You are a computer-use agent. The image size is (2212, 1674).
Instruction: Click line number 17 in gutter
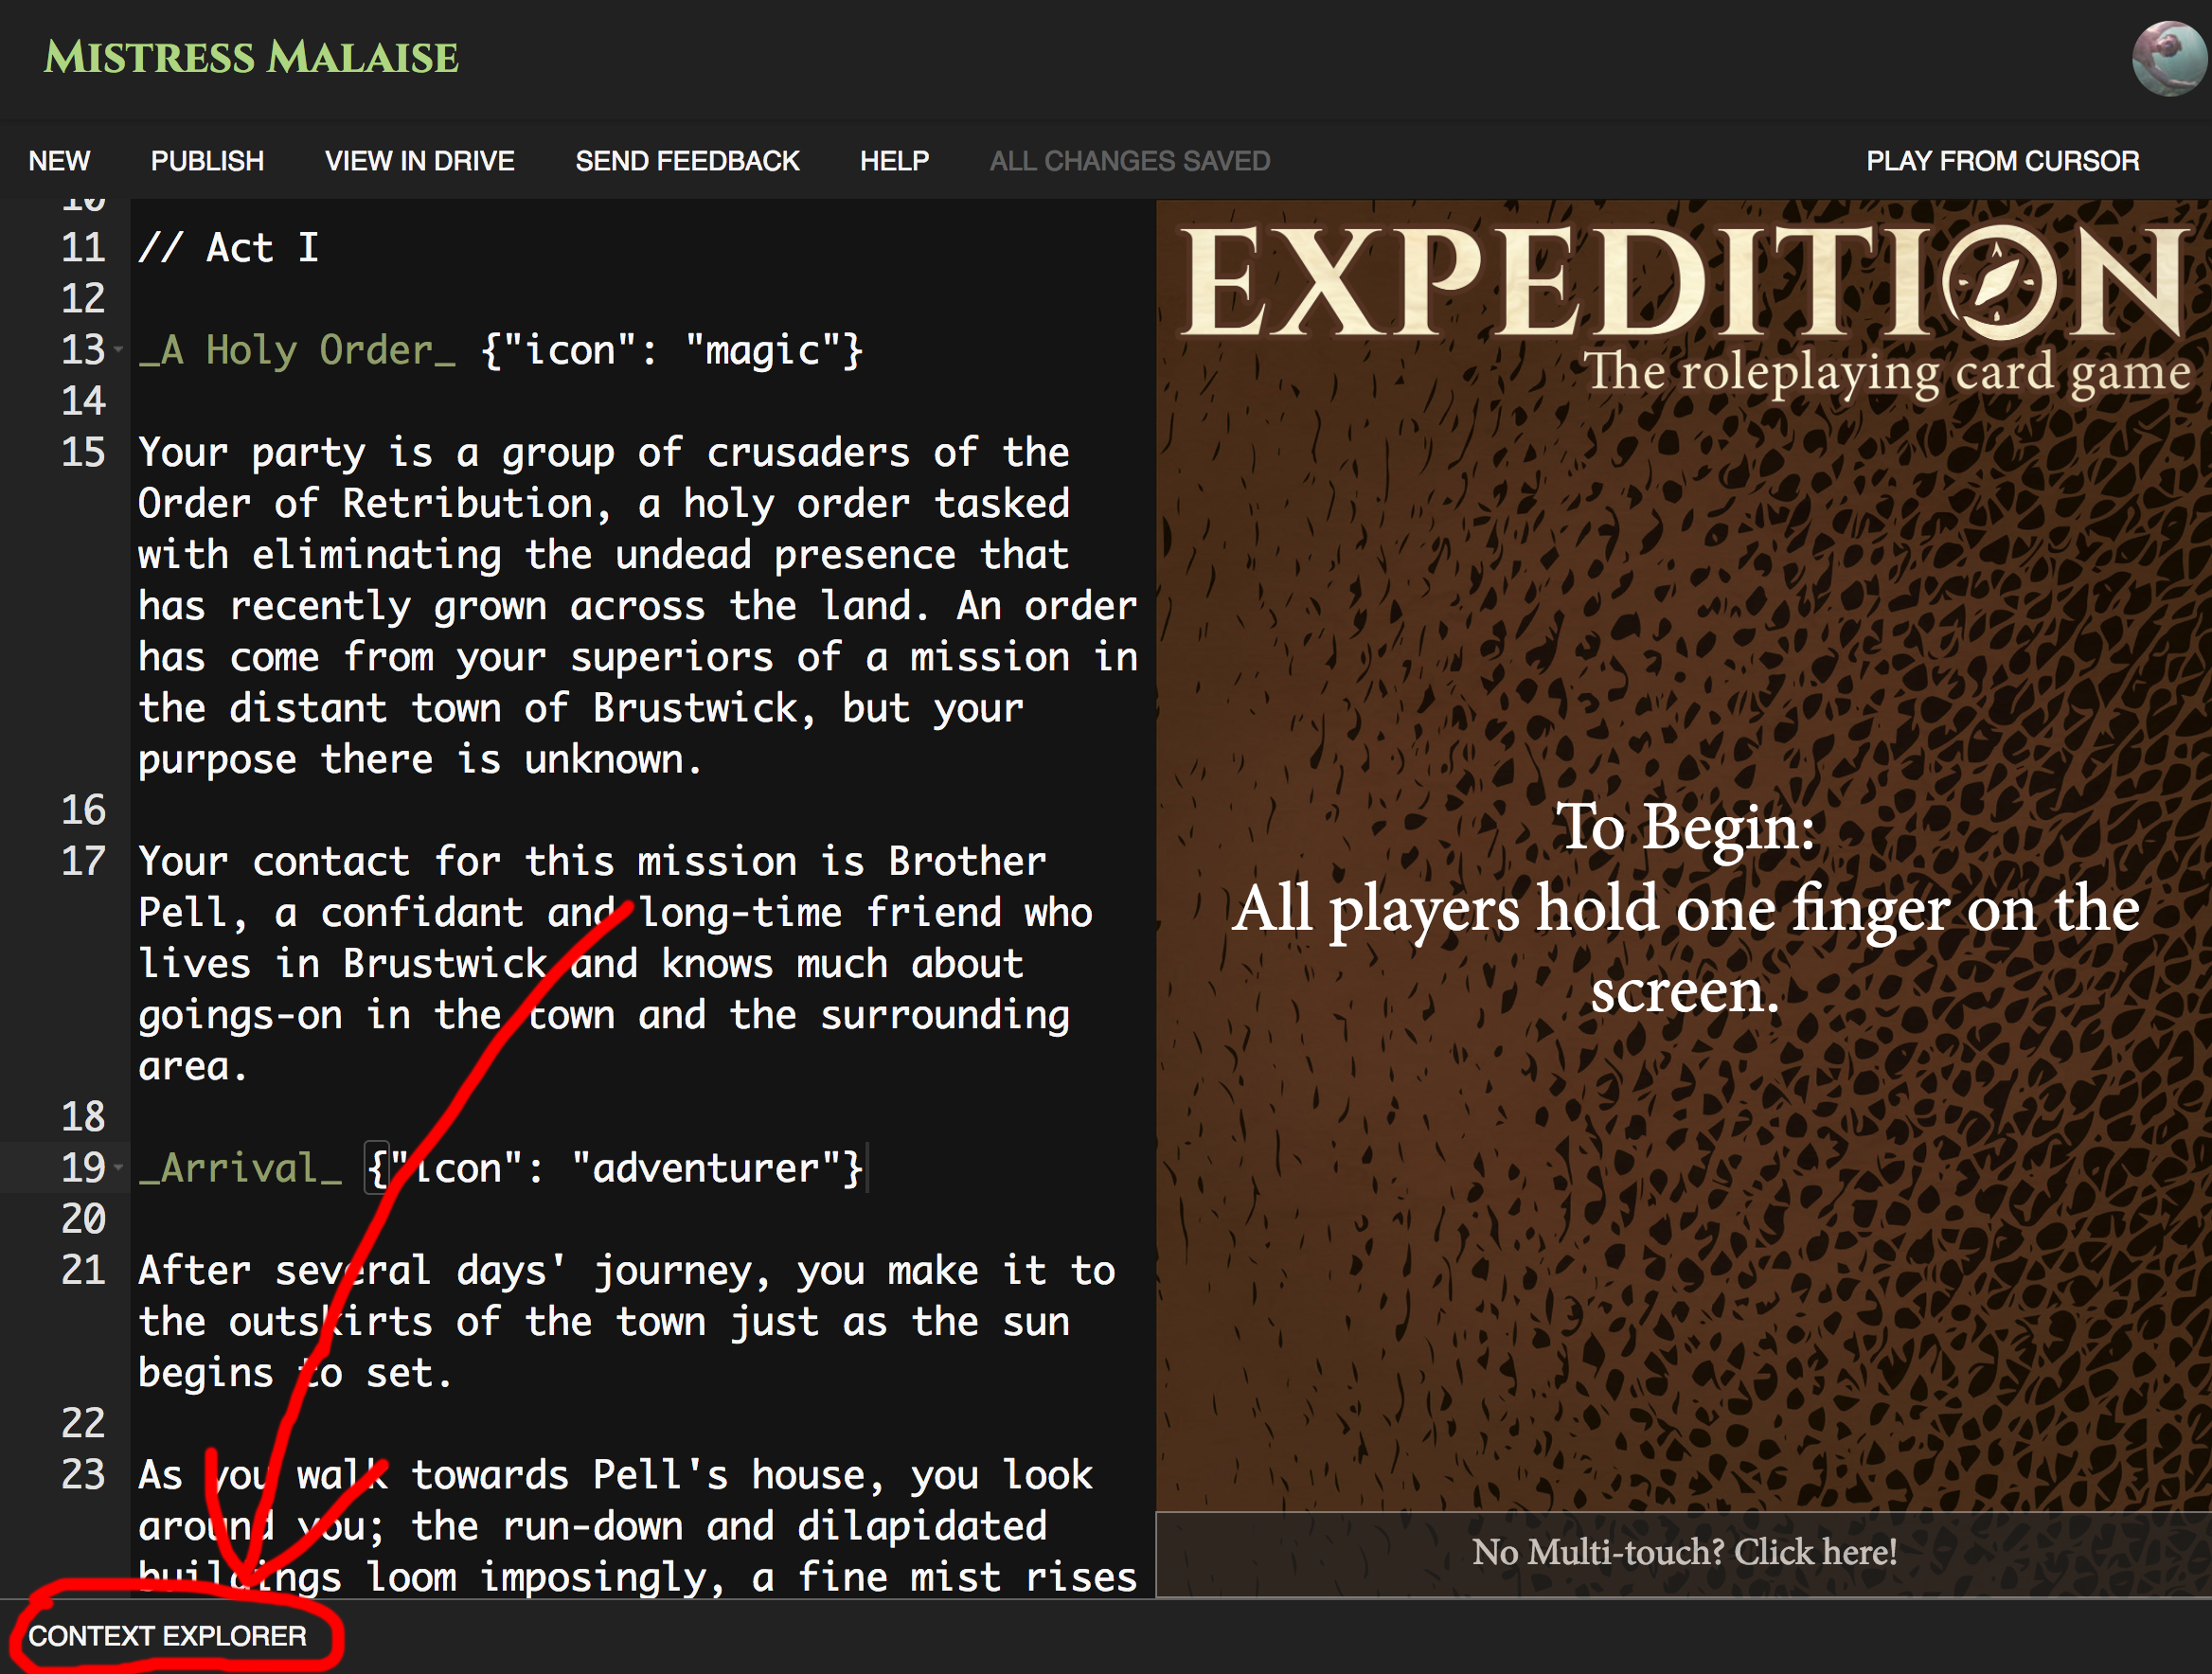(83, 862)
